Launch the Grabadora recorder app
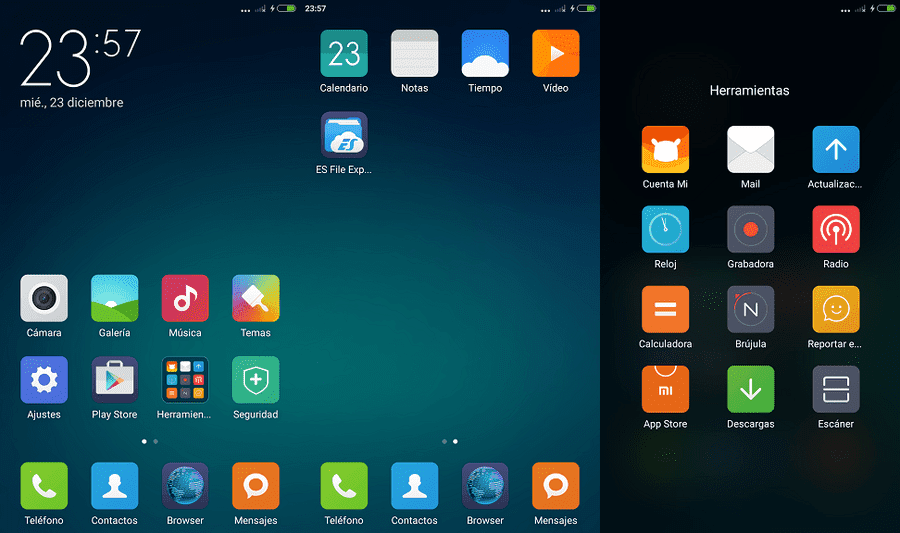900x533 pixels. pyautogui.click(x=750, y=229)
